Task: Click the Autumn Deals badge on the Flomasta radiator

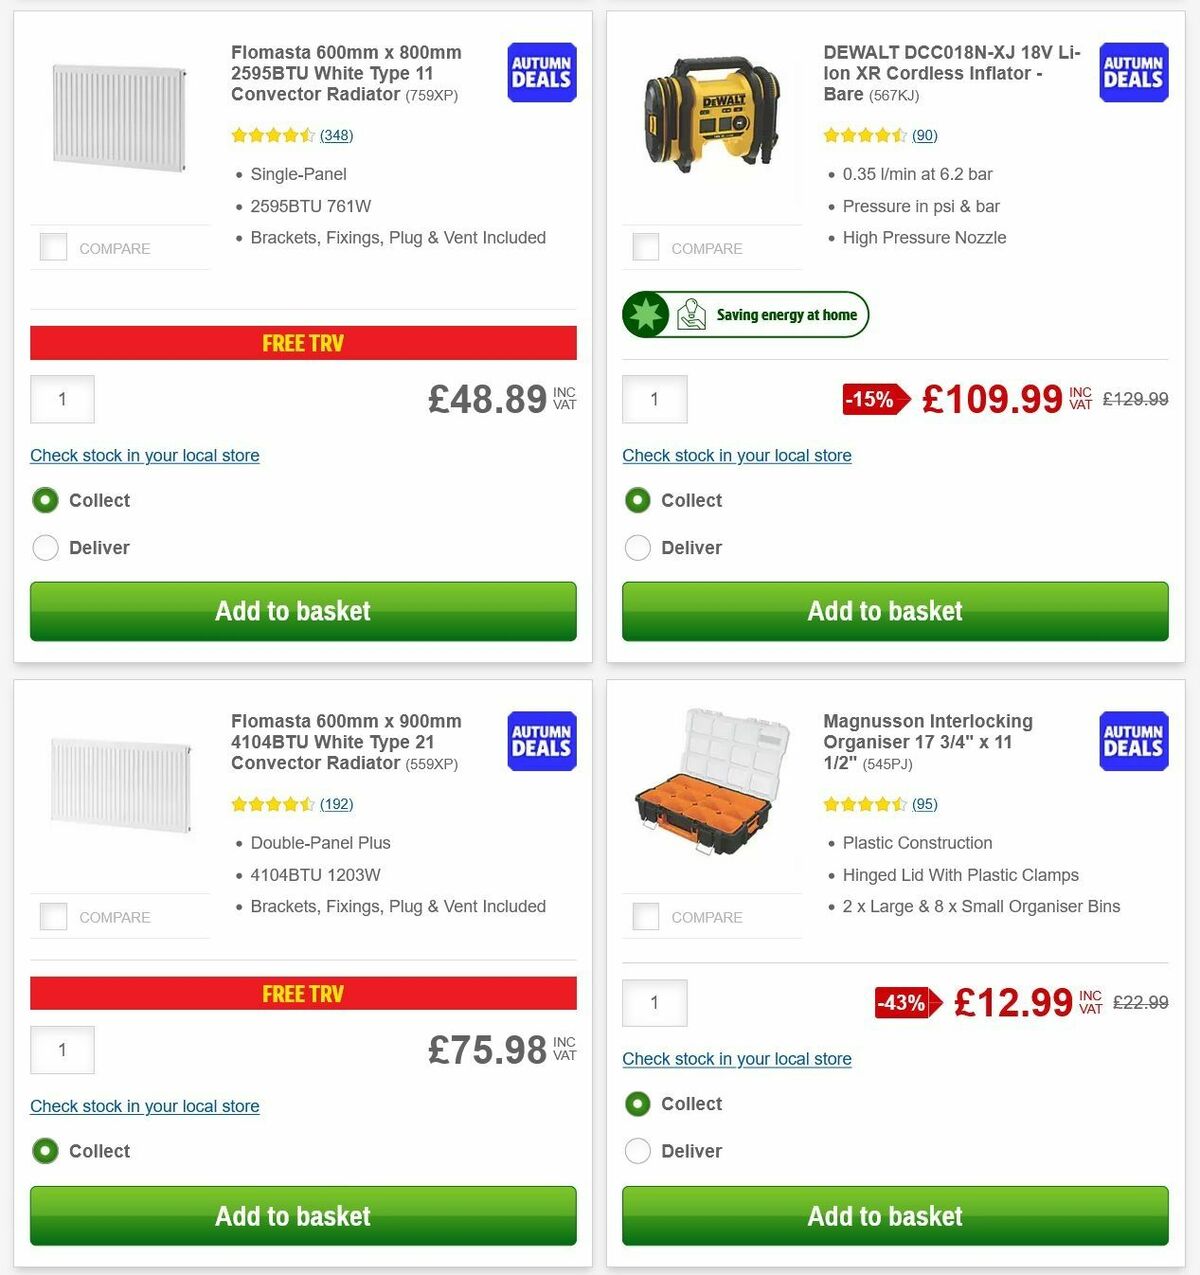Action: [540, 72]
